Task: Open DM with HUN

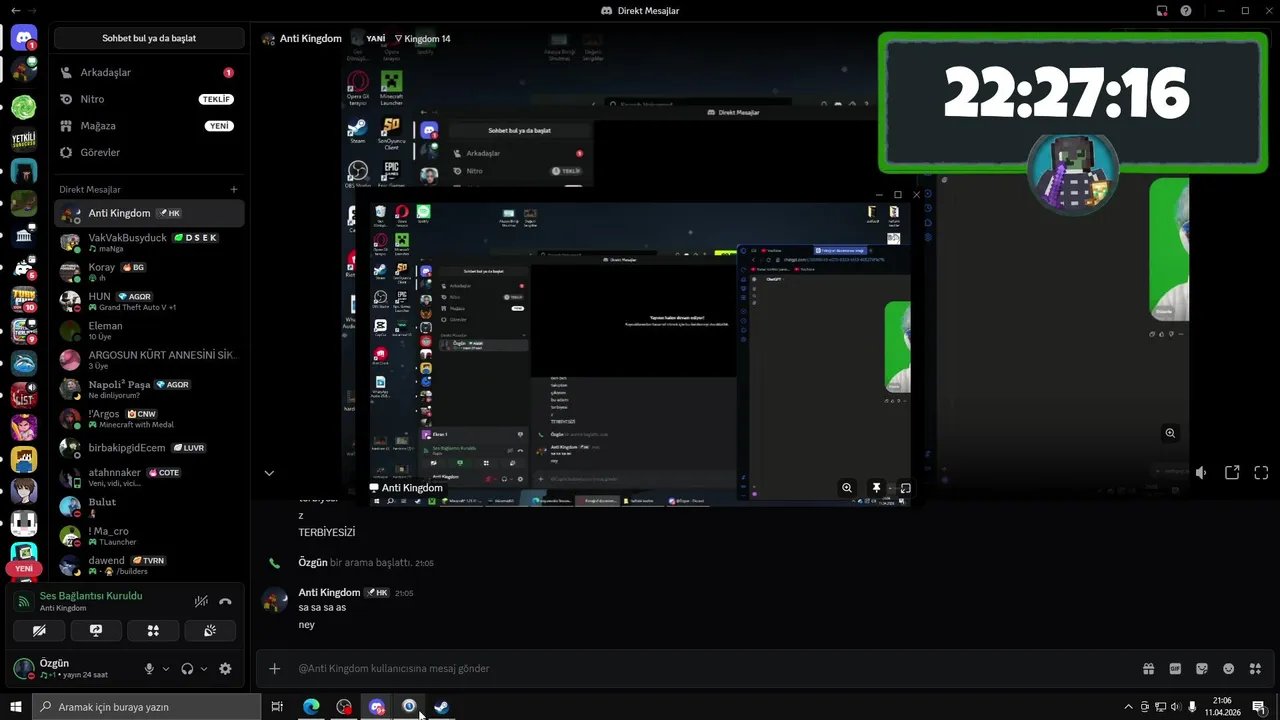Action: [x=149, y=301]
